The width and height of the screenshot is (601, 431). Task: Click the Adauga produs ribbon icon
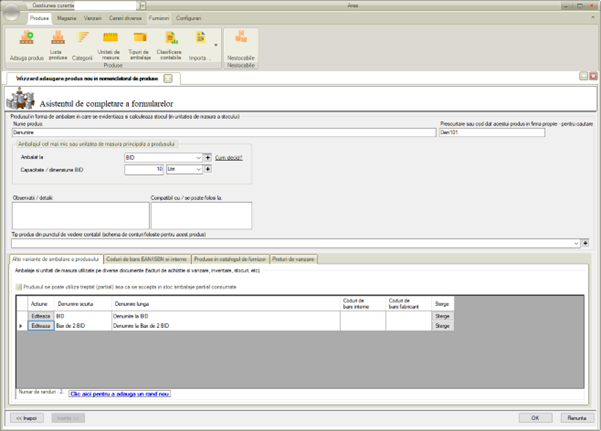tap(26, 45)
